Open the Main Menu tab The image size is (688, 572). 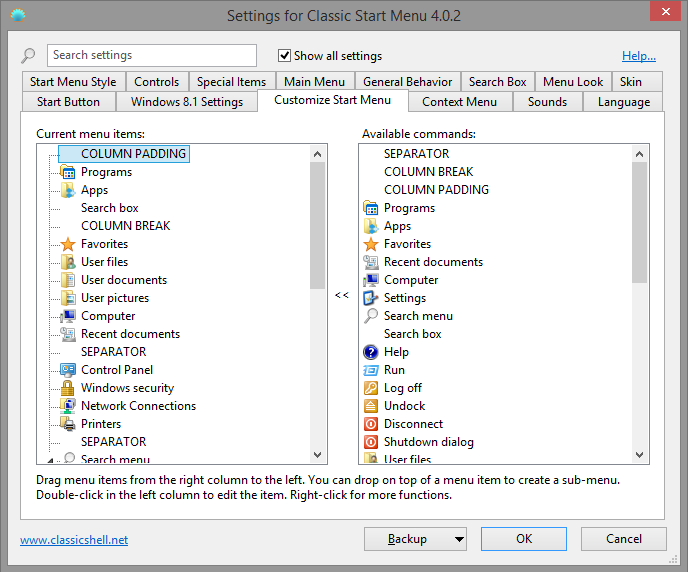pos(314,82)
